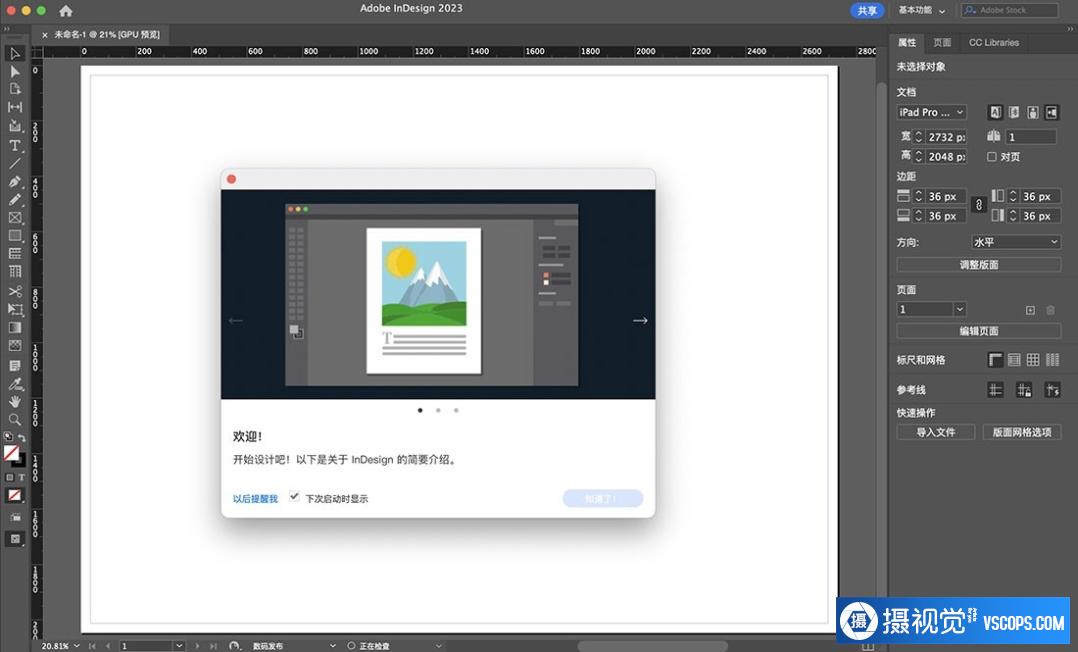This screenshot has width=1078, height=652.
Task: Select the Zoom magnifier tool
Action: 14,420
